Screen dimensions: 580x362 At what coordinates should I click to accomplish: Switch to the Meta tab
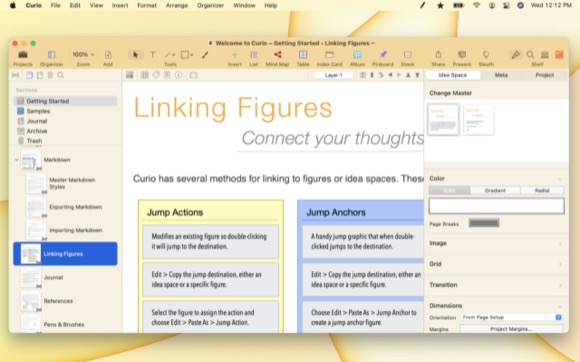pyautogui.click(x=501, y=75)
